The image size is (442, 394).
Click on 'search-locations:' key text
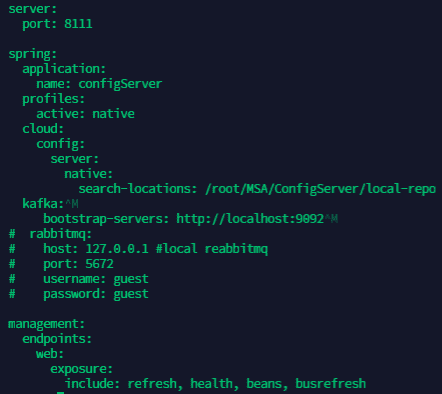[x=138, y=189]
